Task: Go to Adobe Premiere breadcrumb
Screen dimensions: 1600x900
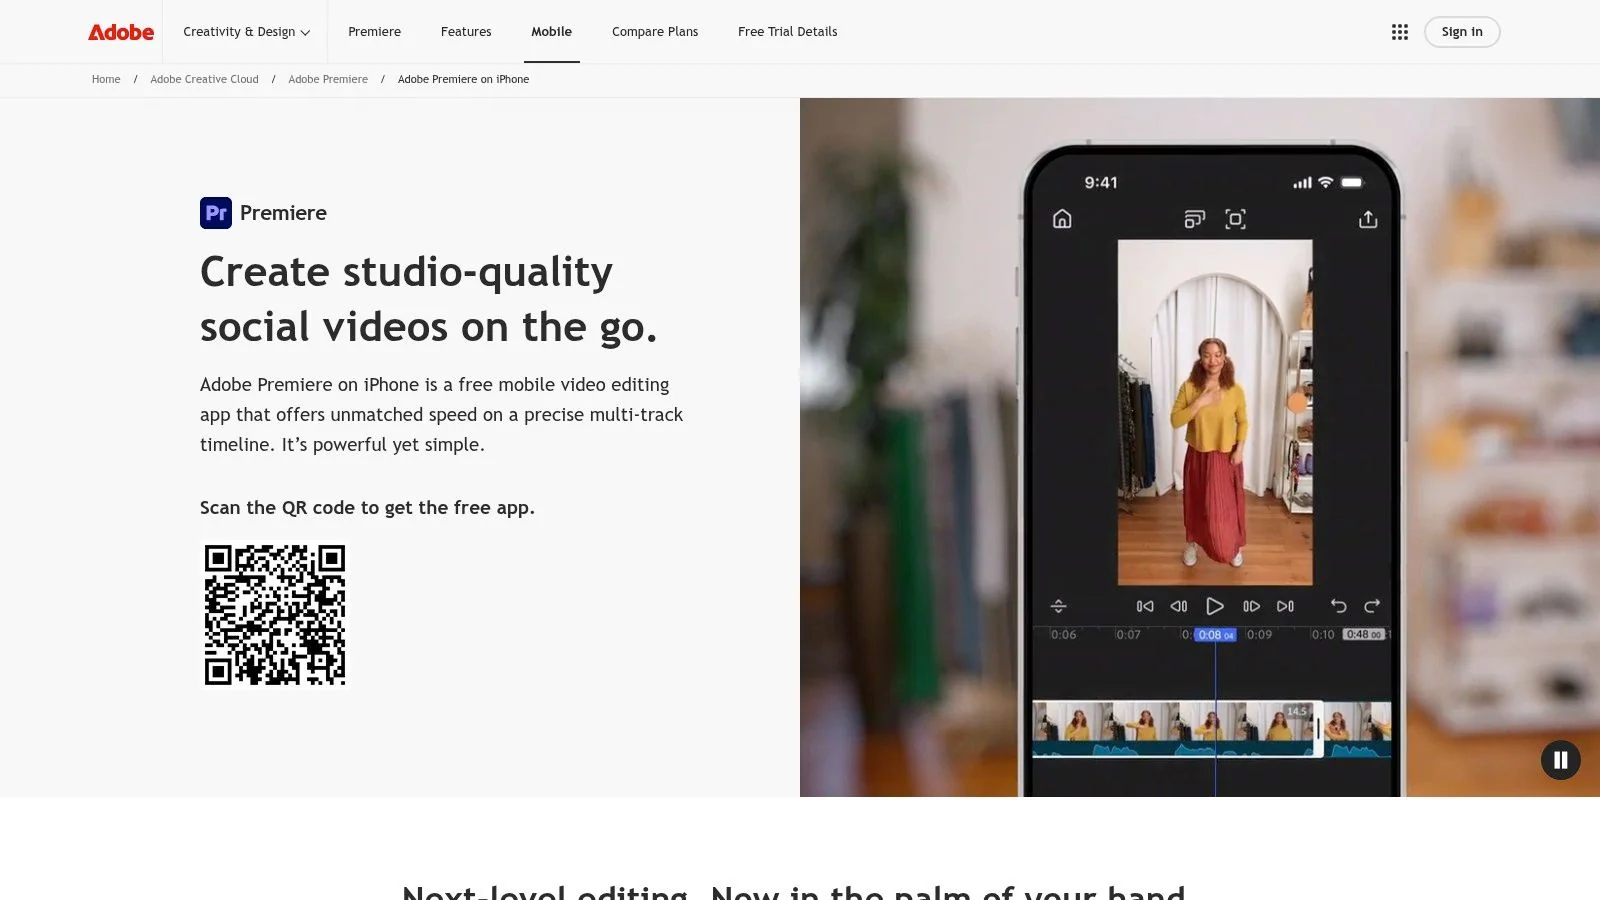Action: [328, 79]
